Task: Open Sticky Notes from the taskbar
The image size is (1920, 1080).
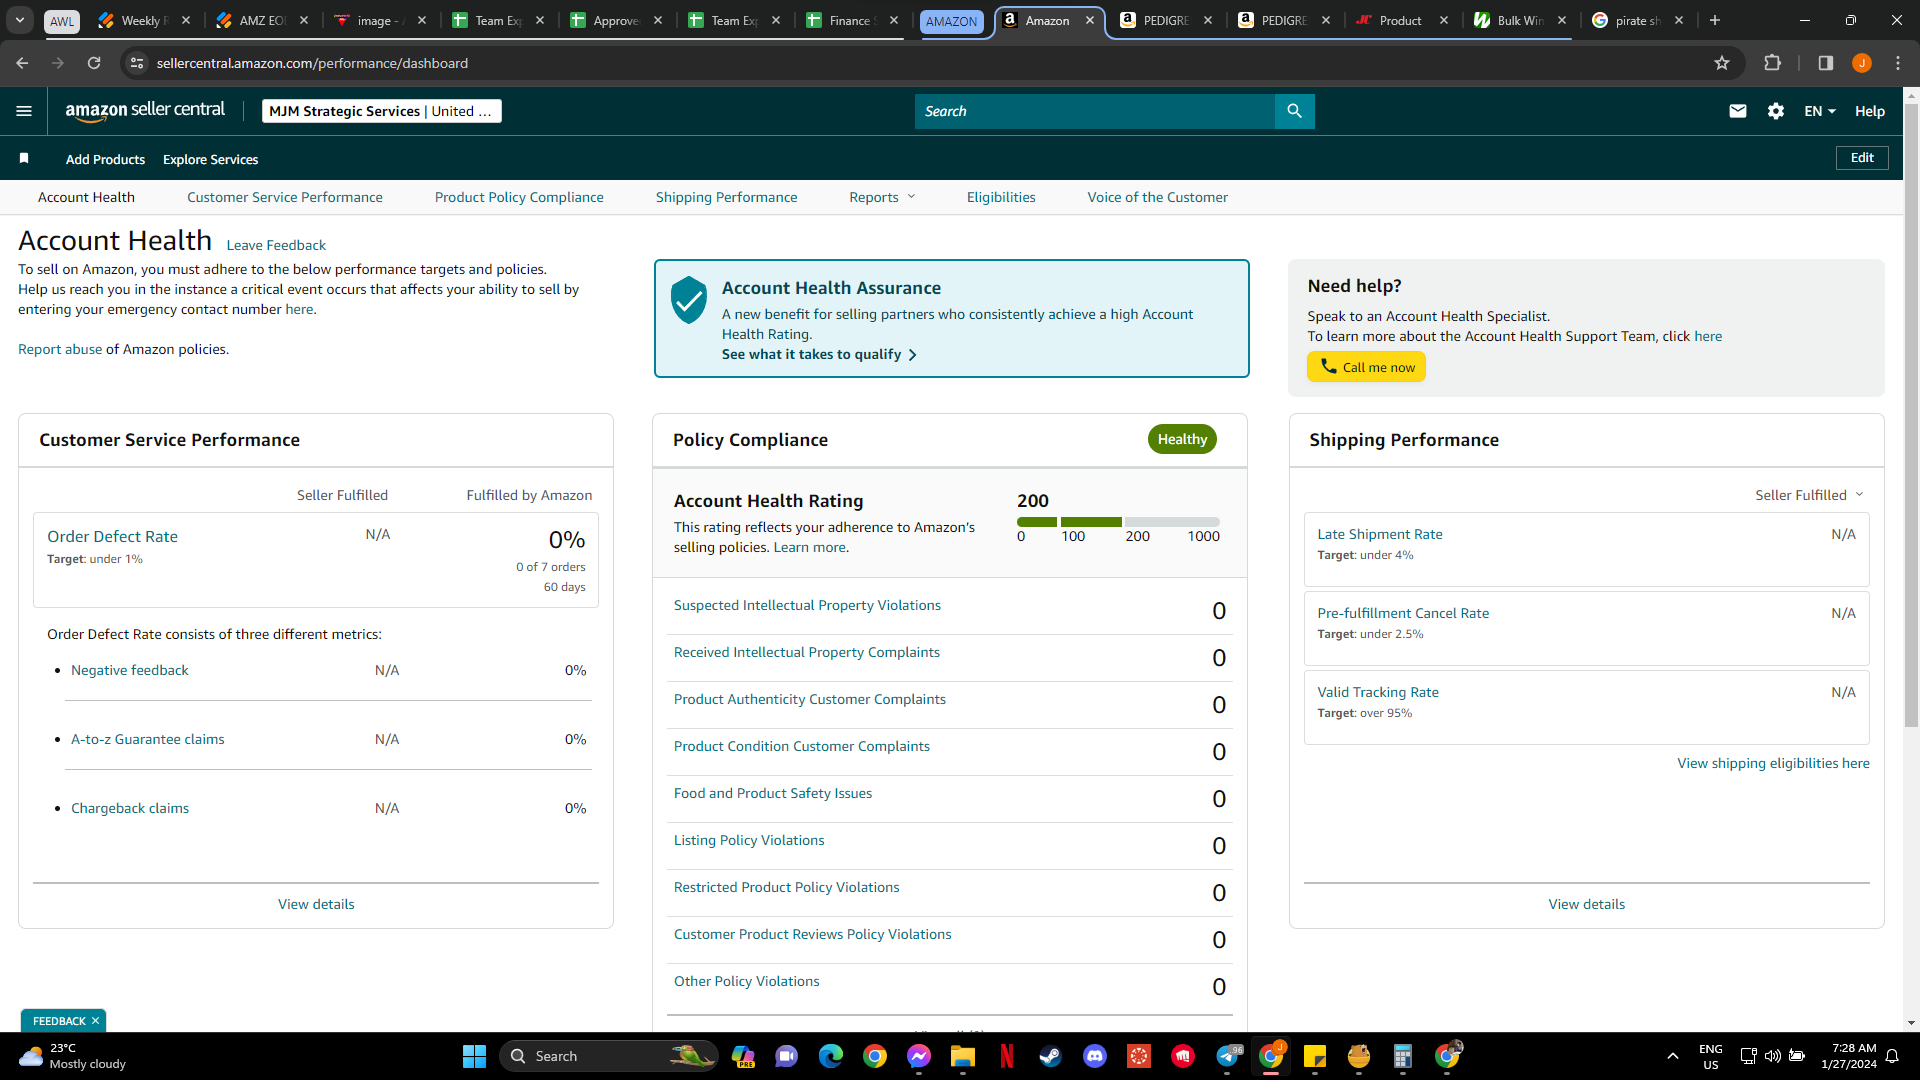Action: click(1315, 1056)
